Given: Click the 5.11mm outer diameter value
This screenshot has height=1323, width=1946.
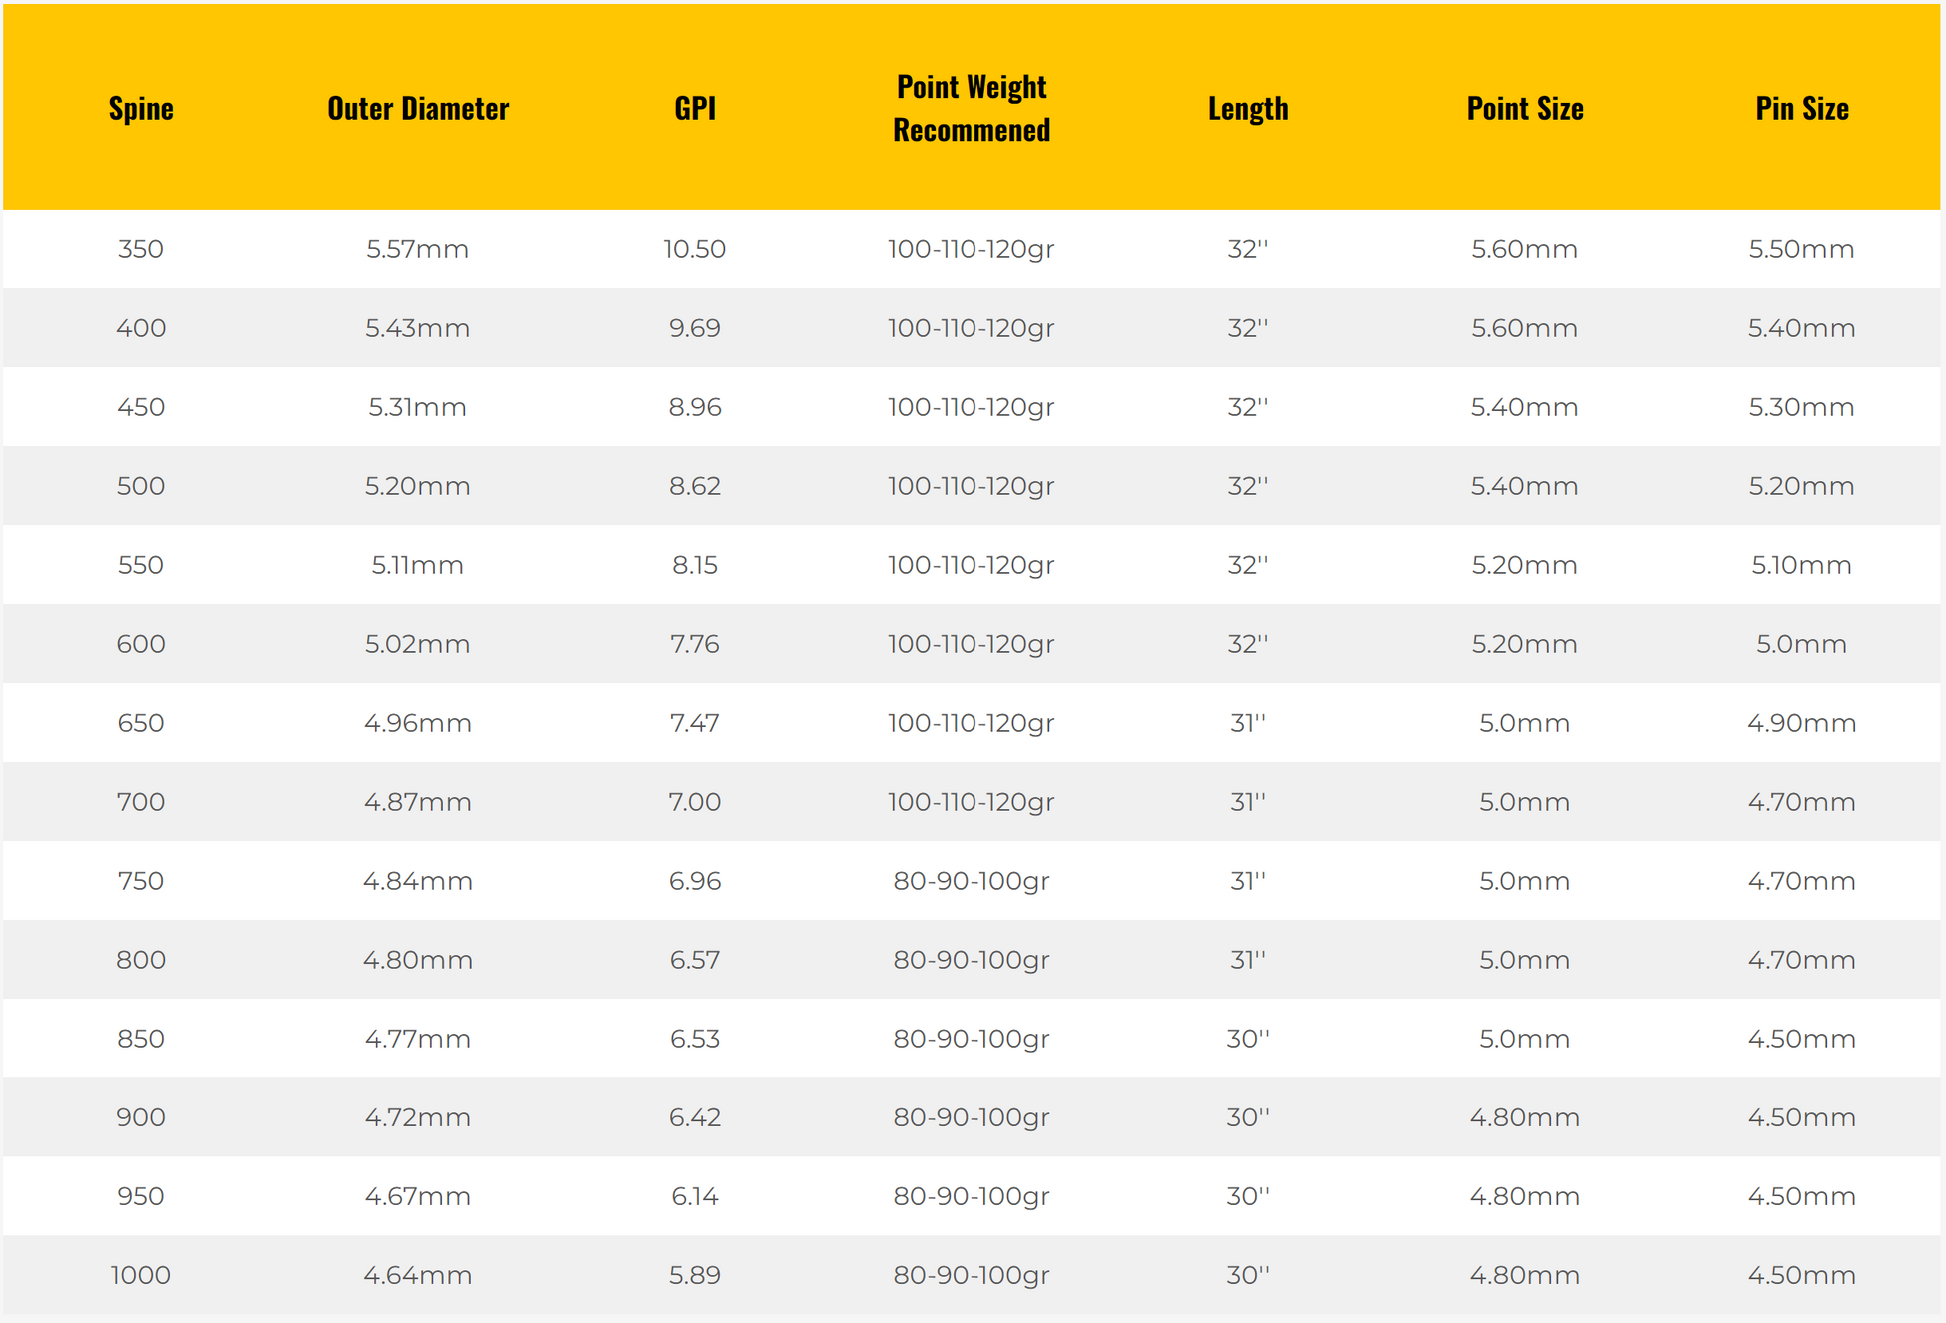Looking at the screenshot, I should tap(418, 565).
